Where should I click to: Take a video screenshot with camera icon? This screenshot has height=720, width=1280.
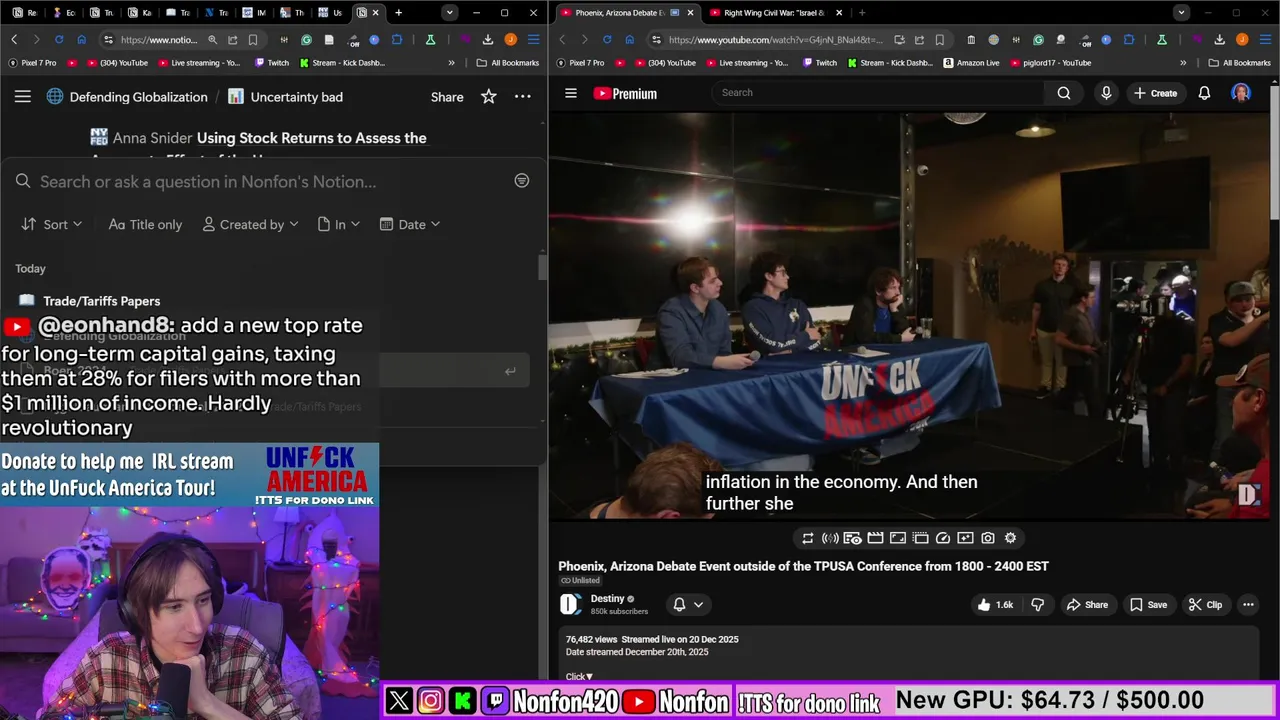(988, 538)
